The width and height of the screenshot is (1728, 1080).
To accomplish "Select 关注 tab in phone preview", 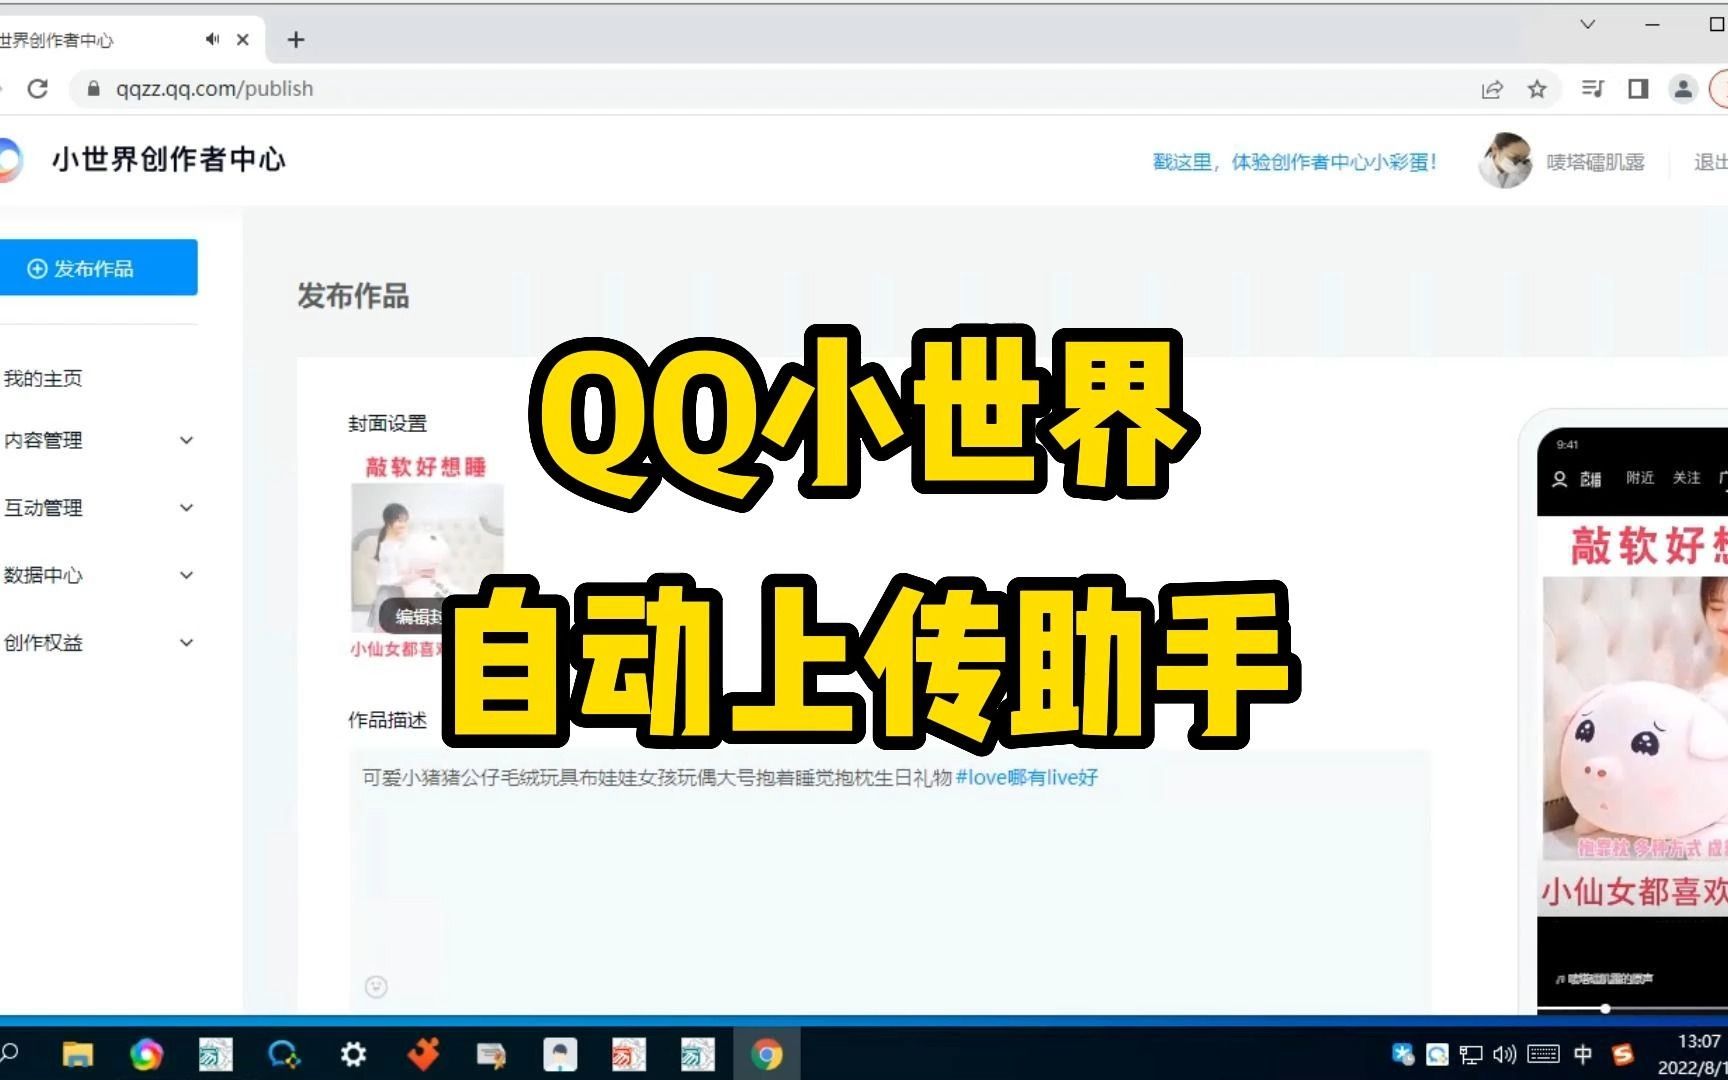I will [x=1687, y=478].
